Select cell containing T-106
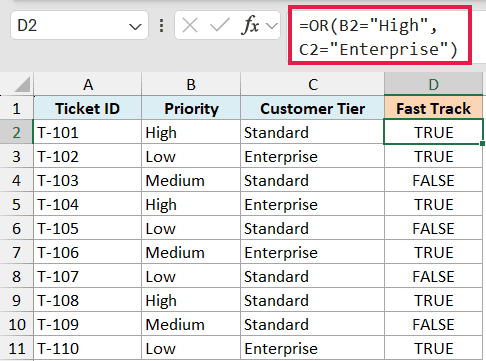The height and width of the screenshot is (361, 486). pyautogui.click(x=88, y=252)
